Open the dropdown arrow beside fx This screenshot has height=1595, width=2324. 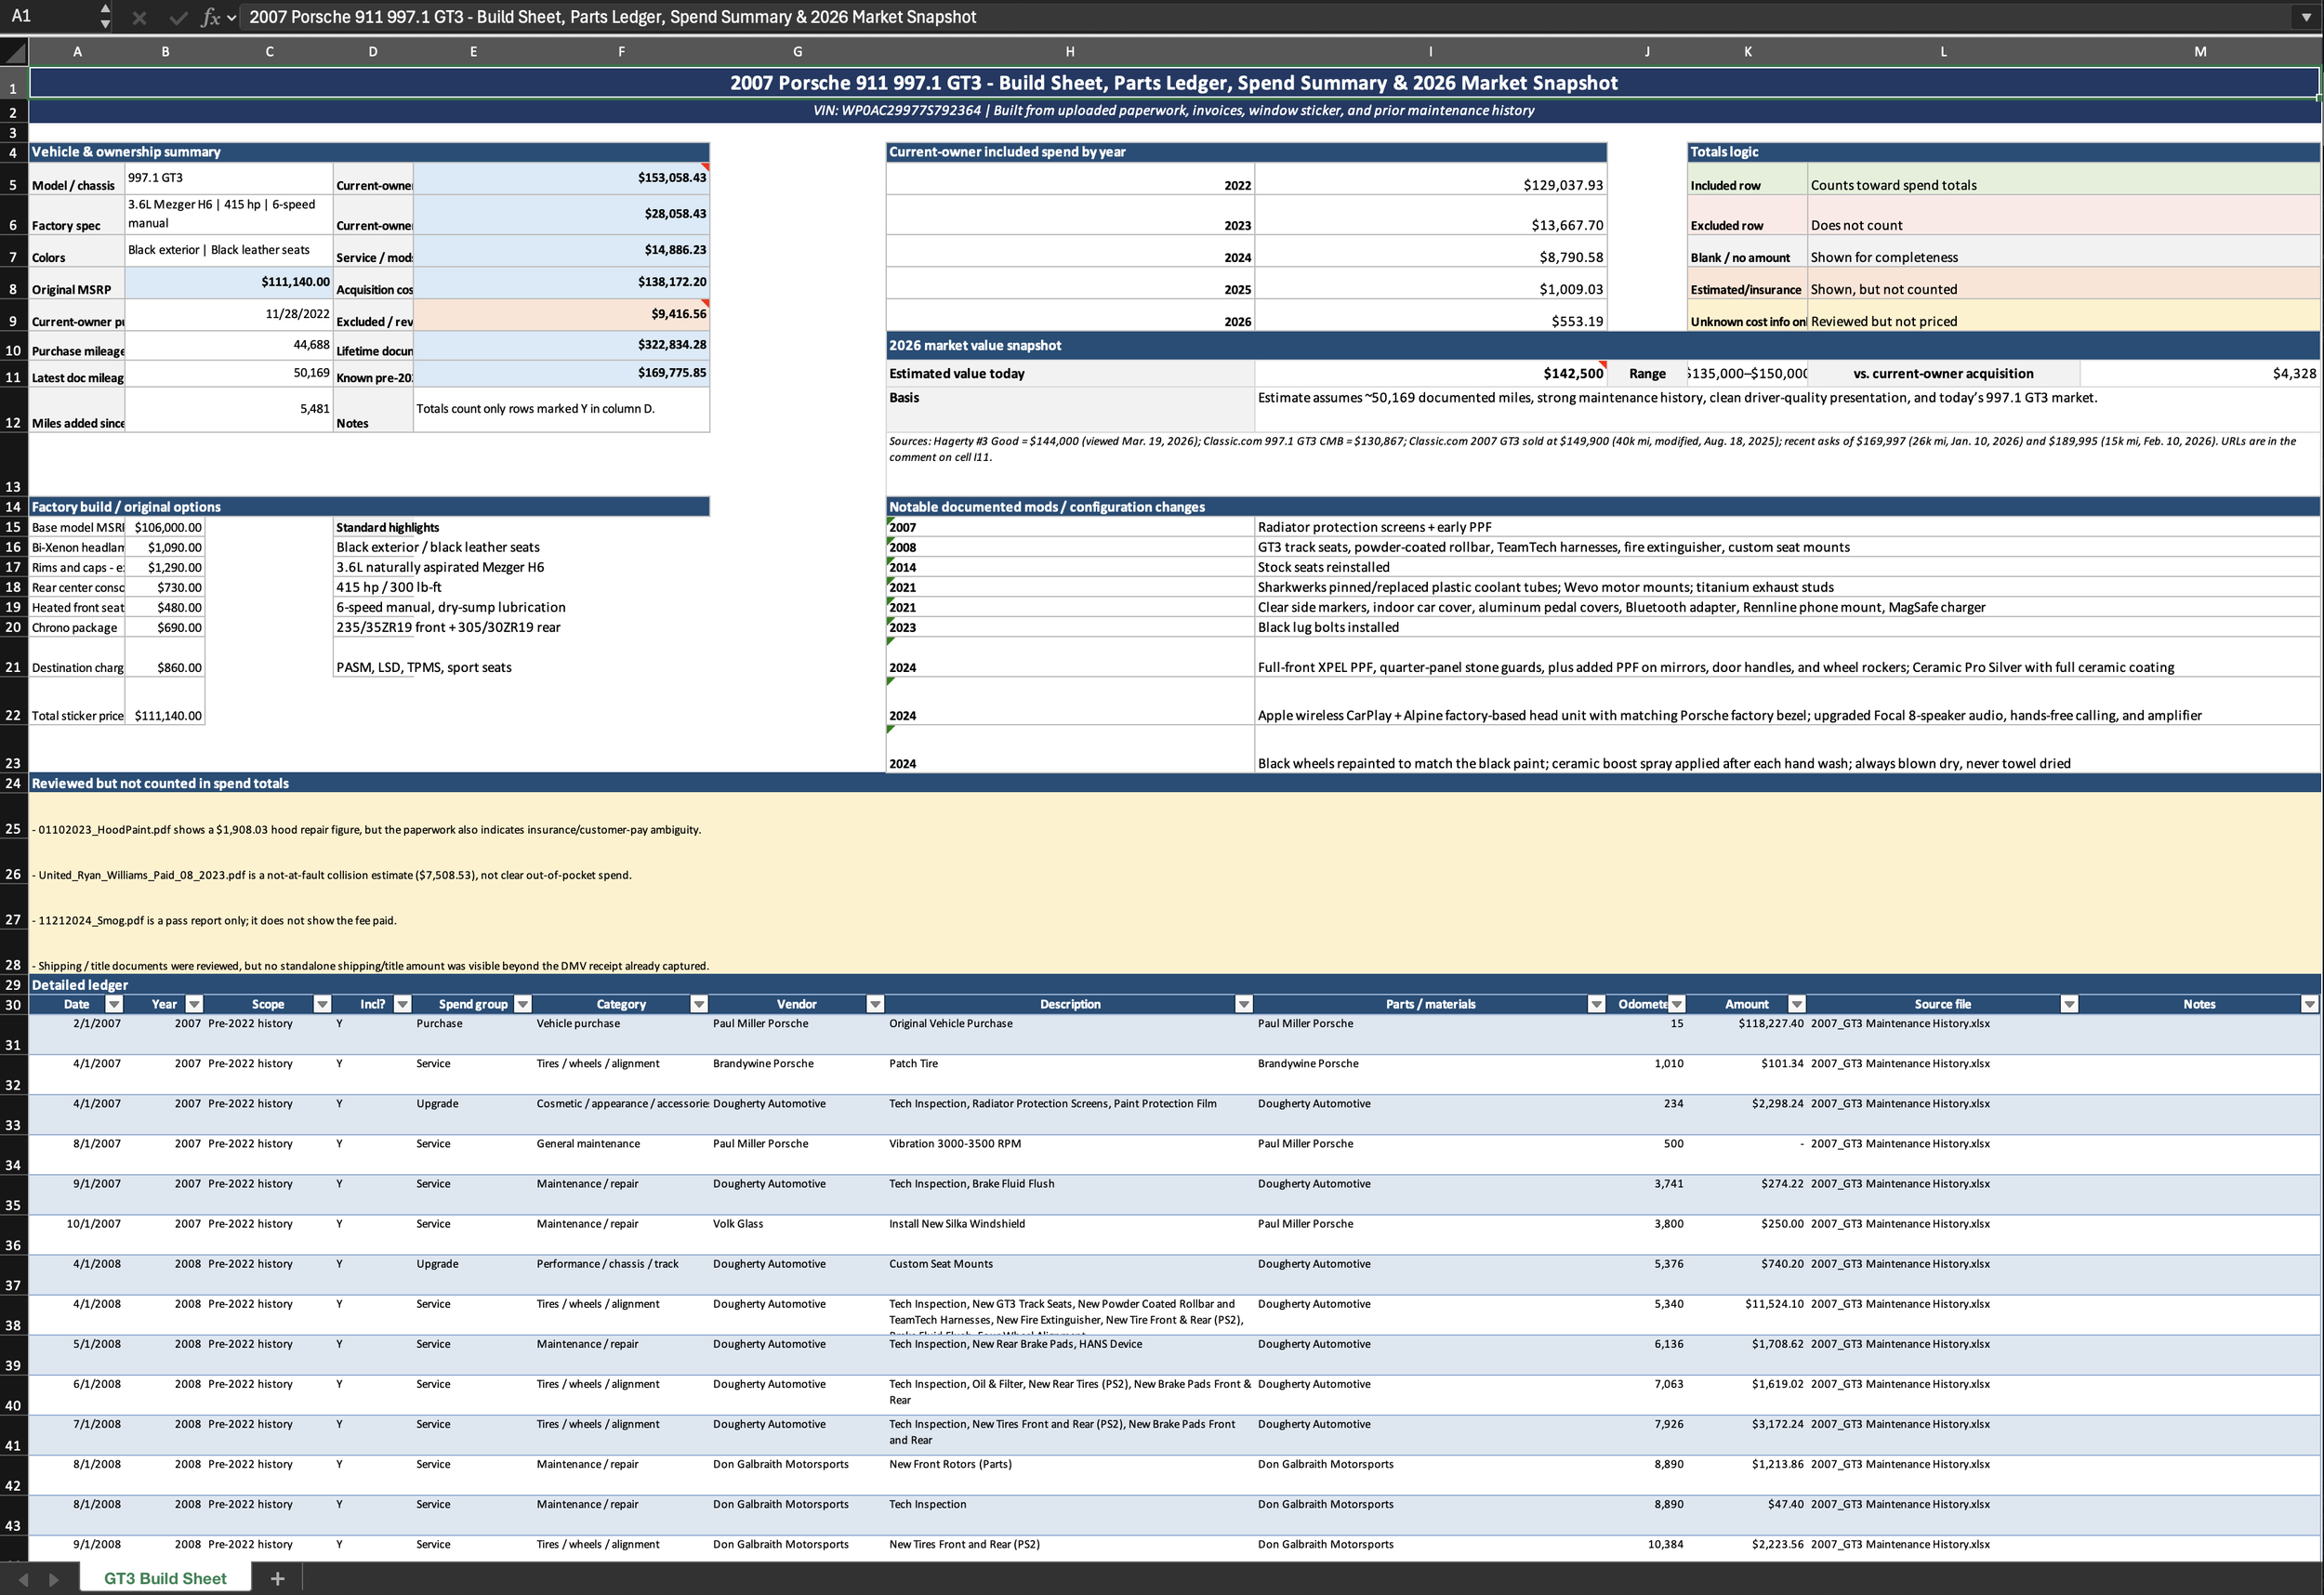click(x=232, y=18)
